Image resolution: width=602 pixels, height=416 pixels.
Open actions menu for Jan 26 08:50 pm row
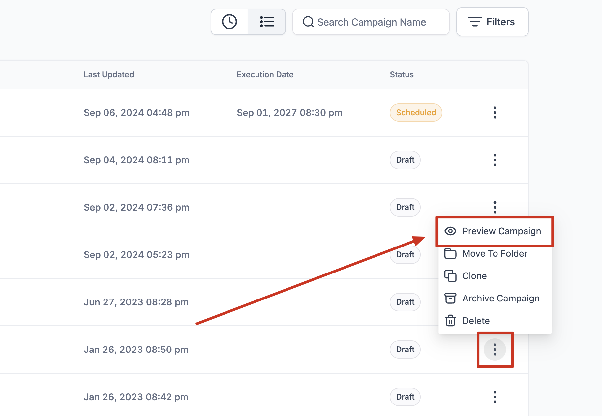495,349
